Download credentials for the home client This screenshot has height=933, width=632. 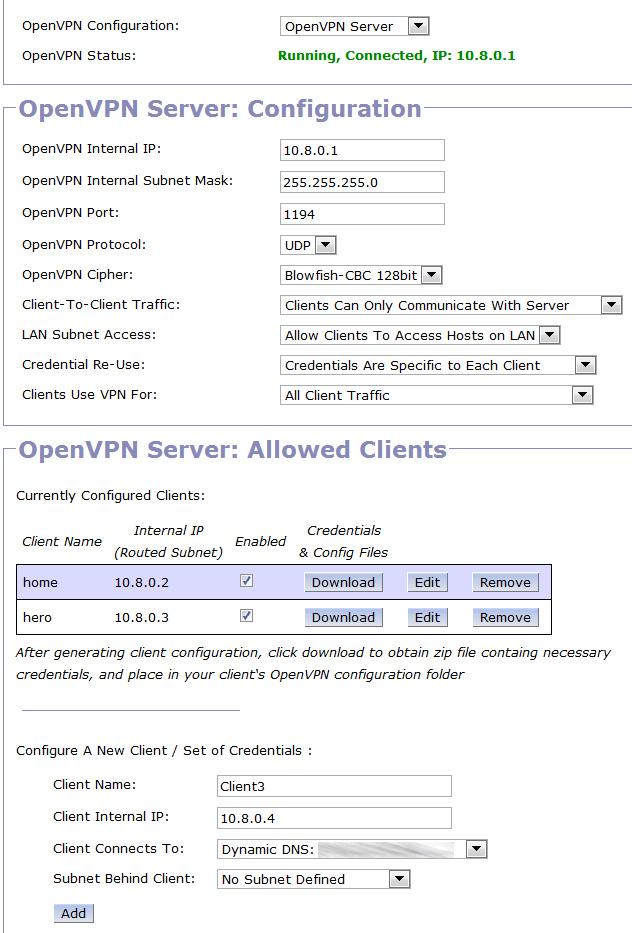coord(343,582)
